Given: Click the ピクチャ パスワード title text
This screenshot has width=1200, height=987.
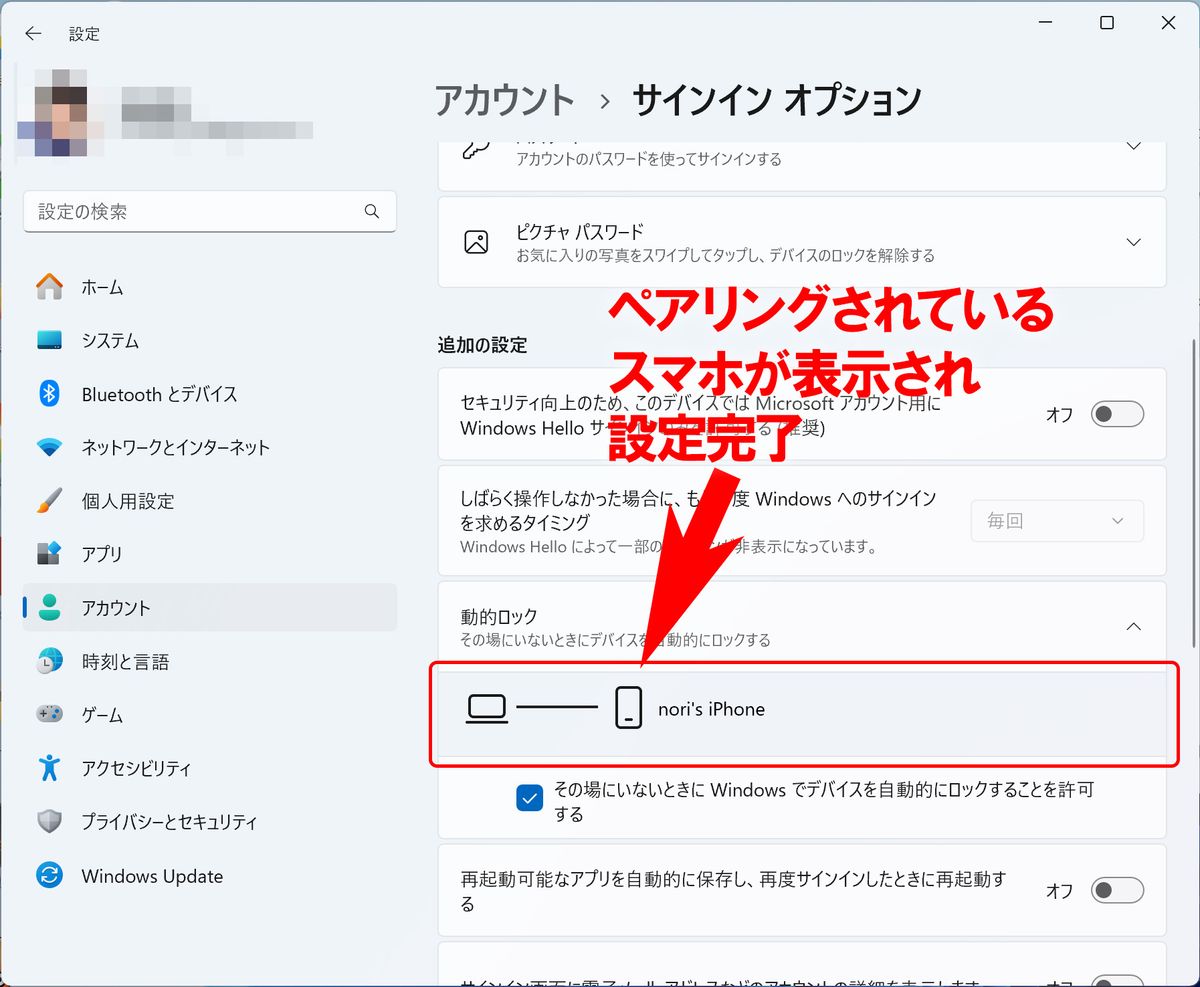Looking at the screenshot, I should pos(580,232).
